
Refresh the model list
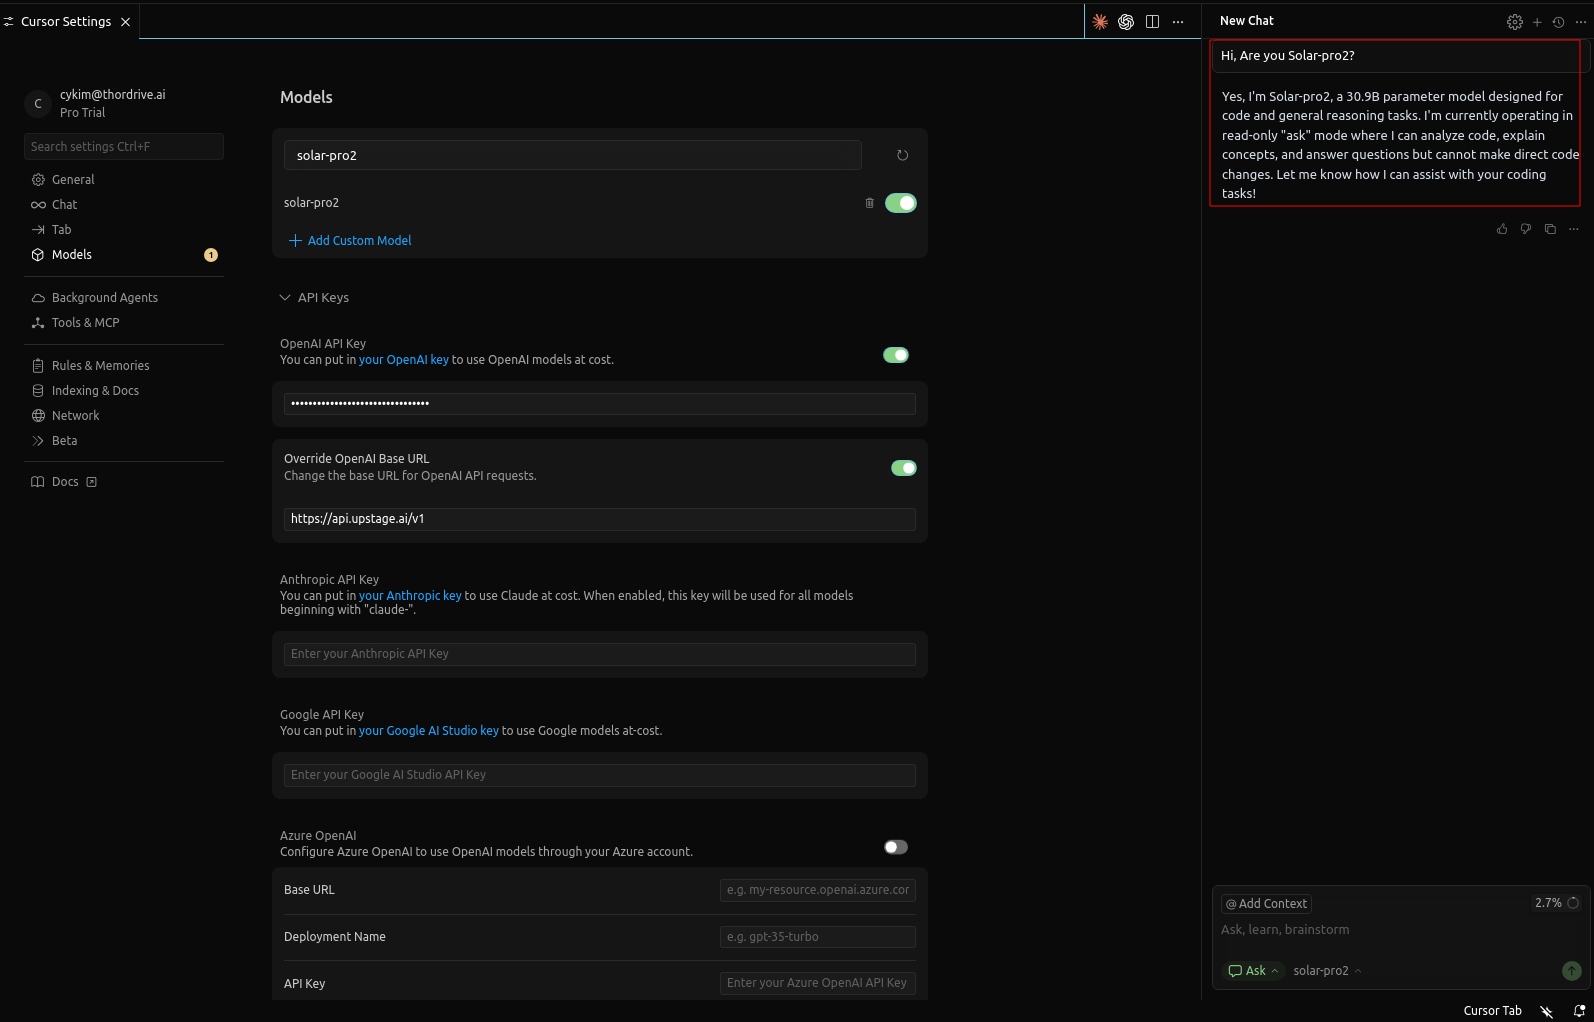pyautogui.click(x=902, y=155)
